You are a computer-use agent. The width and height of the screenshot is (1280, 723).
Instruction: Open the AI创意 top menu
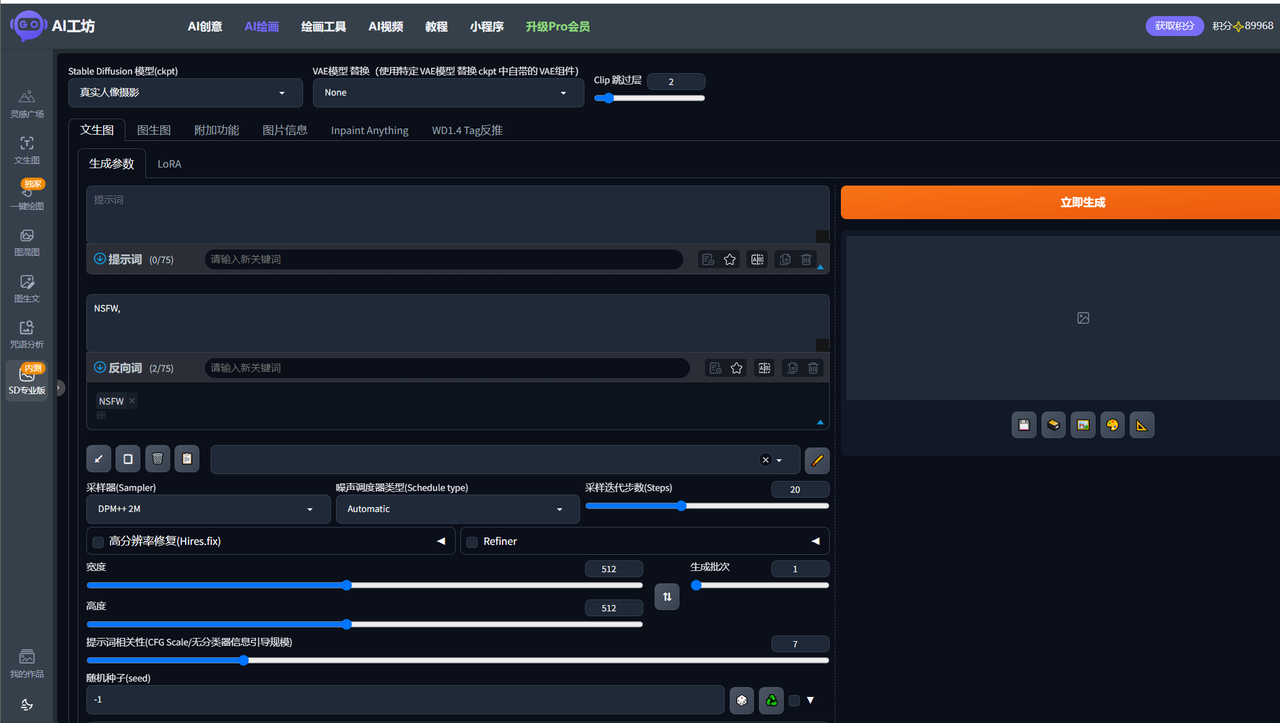[205, 27]
